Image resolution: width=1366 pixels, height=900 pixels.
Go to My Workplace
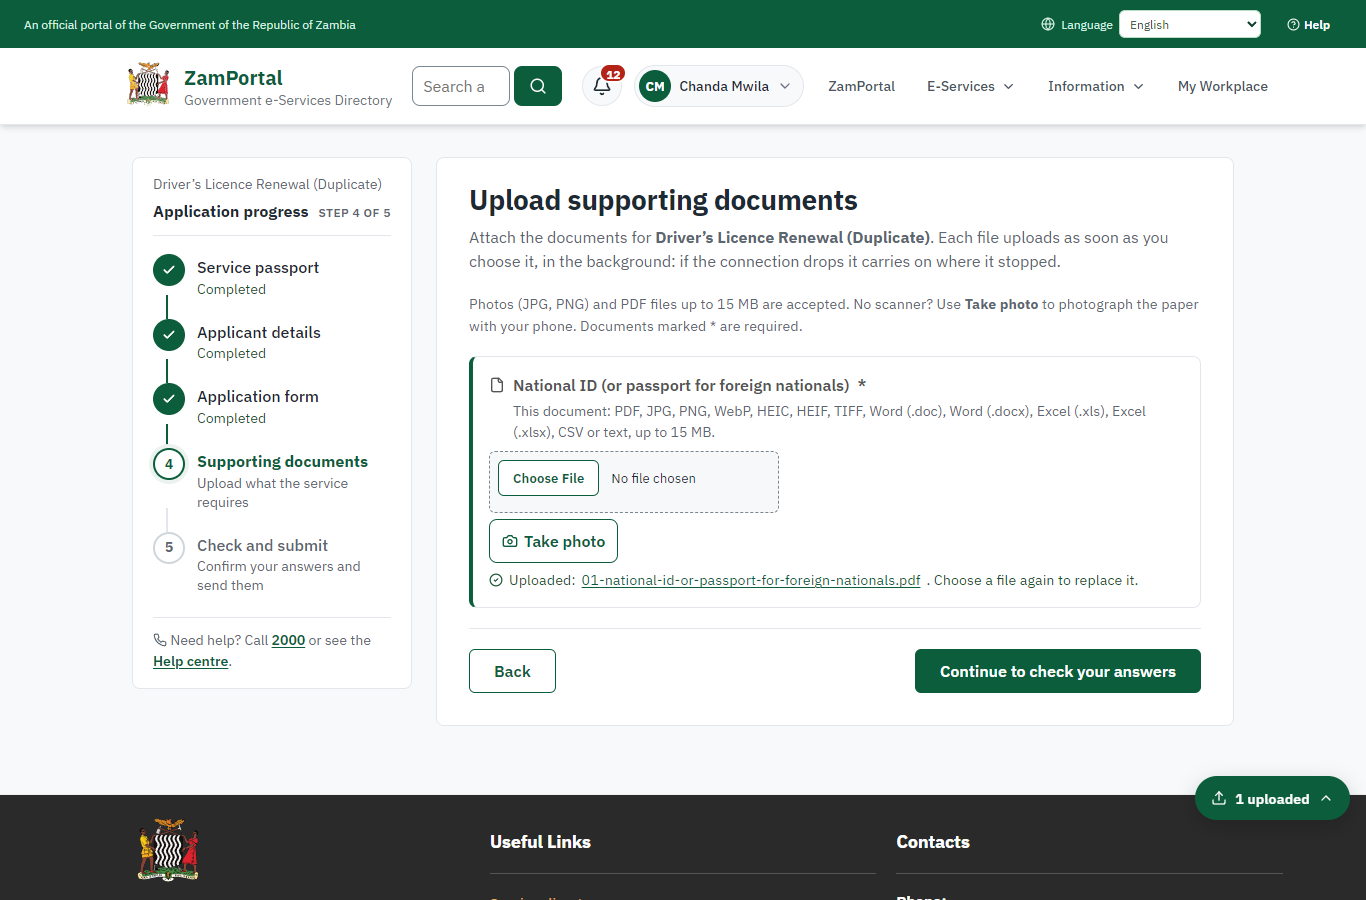(1223, 86)
